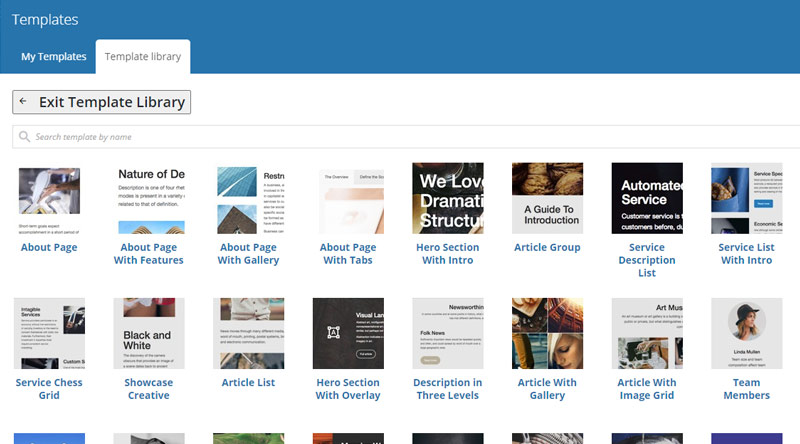Open the About Page With Gallery thumbnail

248,199
